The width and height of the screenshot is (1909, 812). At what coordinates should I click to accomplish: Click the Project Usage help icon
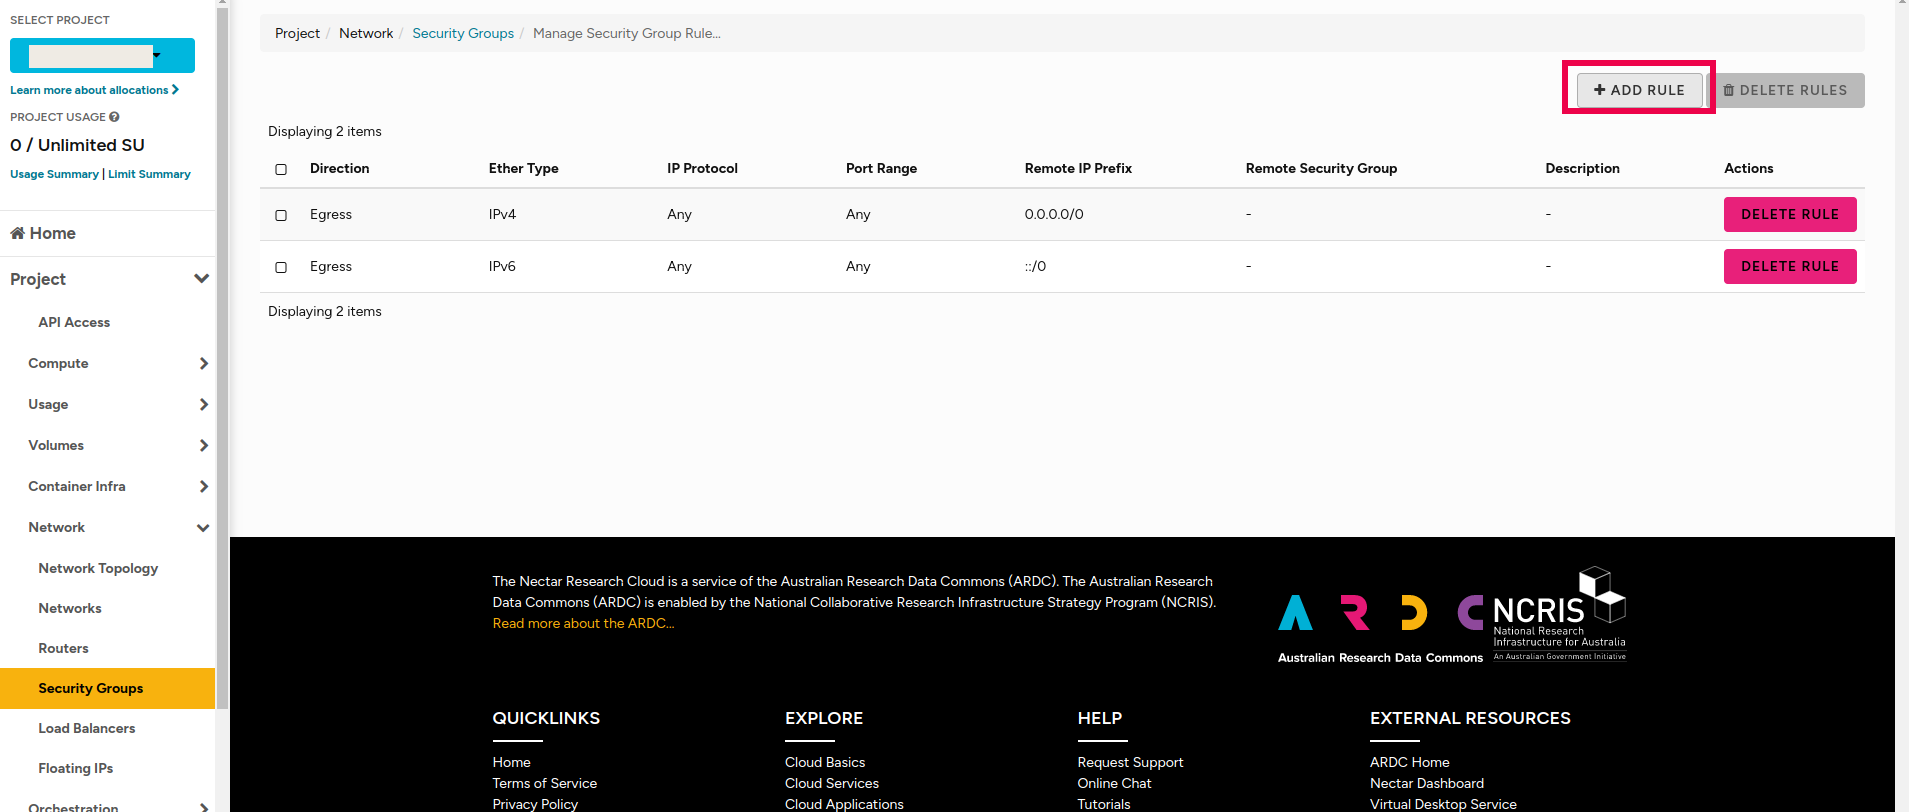[114, 117]
